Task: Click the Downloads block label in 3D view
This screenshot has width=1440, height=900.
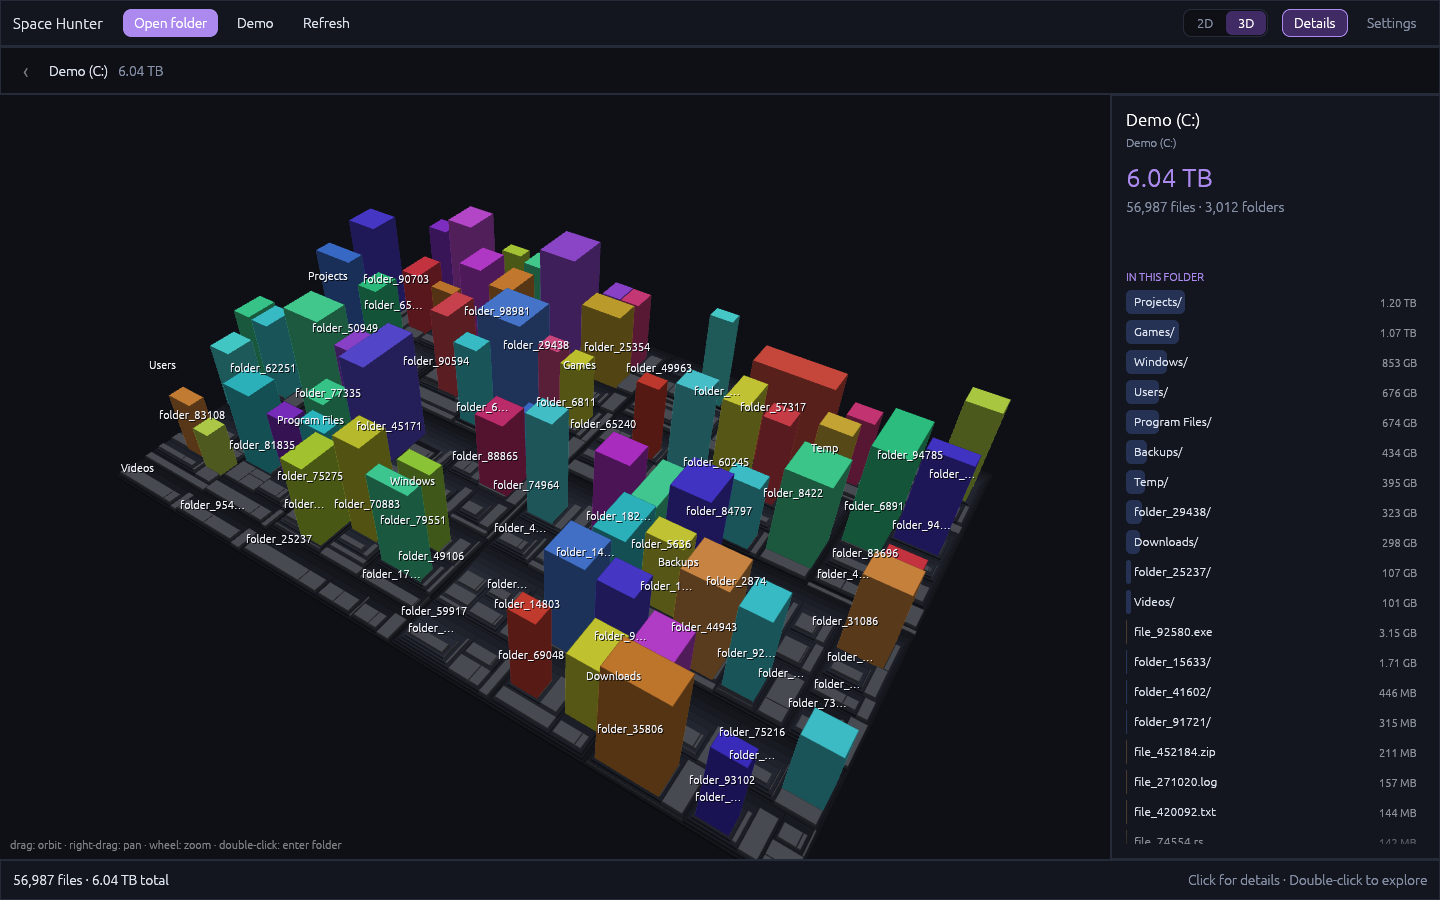Action: pos(613,676)
